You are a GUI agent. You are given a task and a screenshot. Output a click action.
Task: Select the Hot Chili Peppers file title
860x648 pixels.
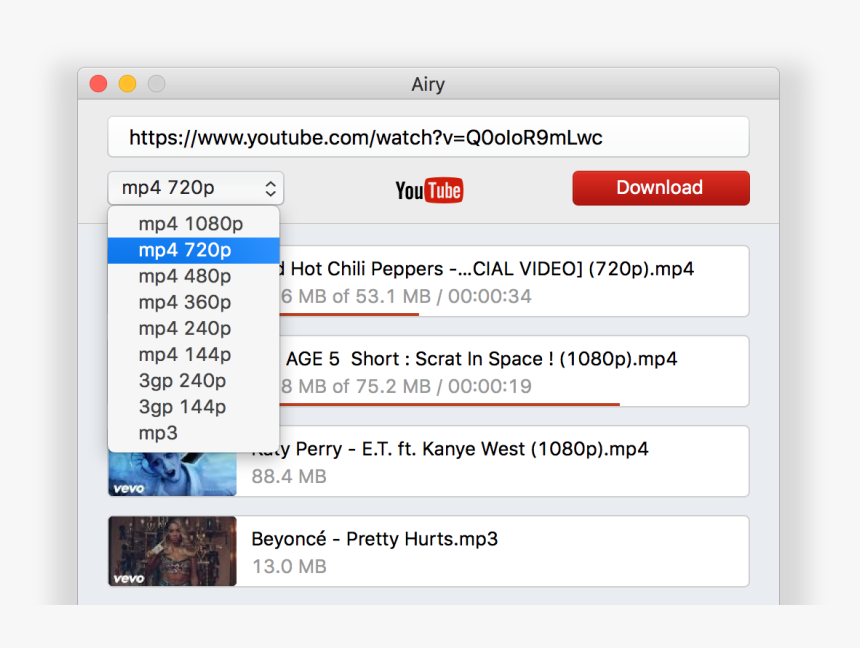click(x=486, y=269)
